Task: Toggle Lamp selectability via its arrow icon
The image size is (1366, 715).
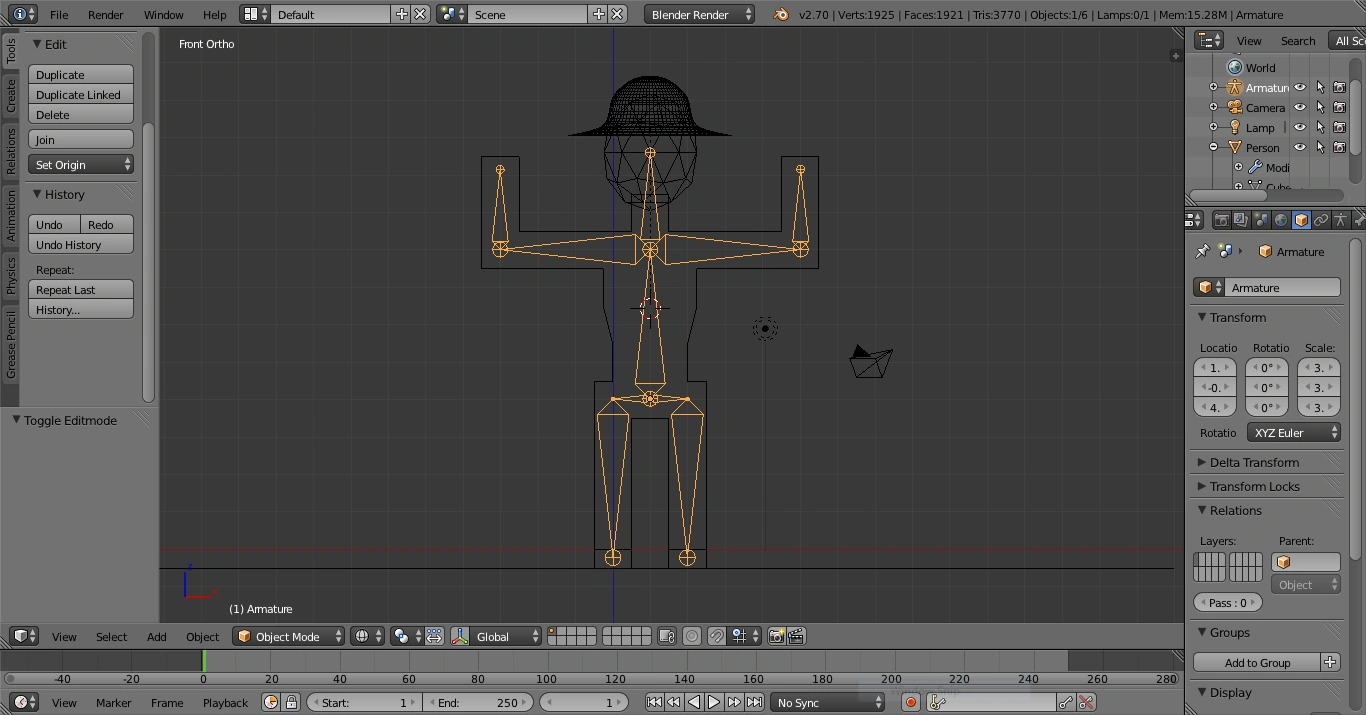Action: pyautogui.click(x=1320, y=128)
